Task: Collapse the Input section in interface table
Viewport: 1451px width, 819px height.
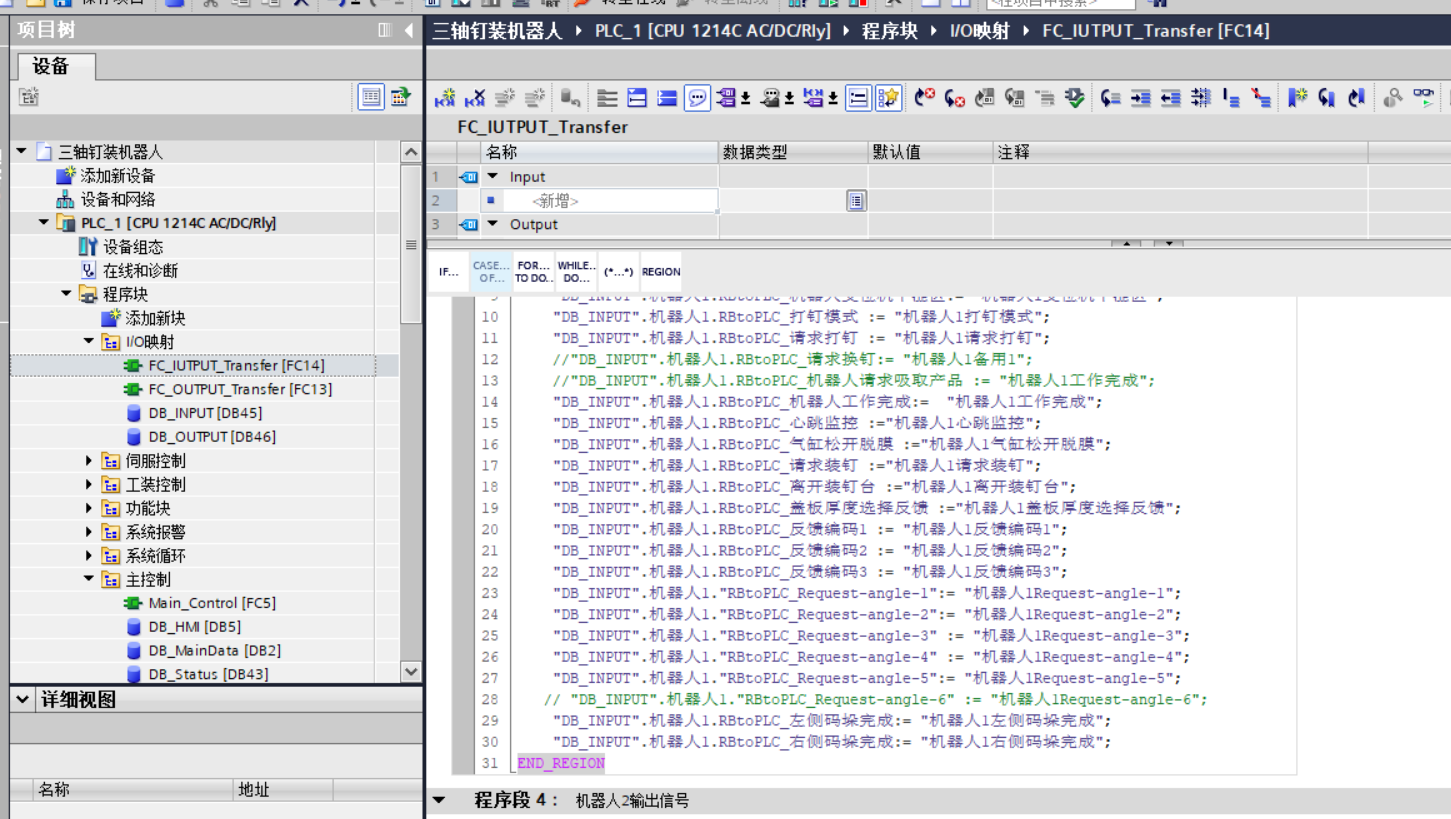Action: click(492, 177)
